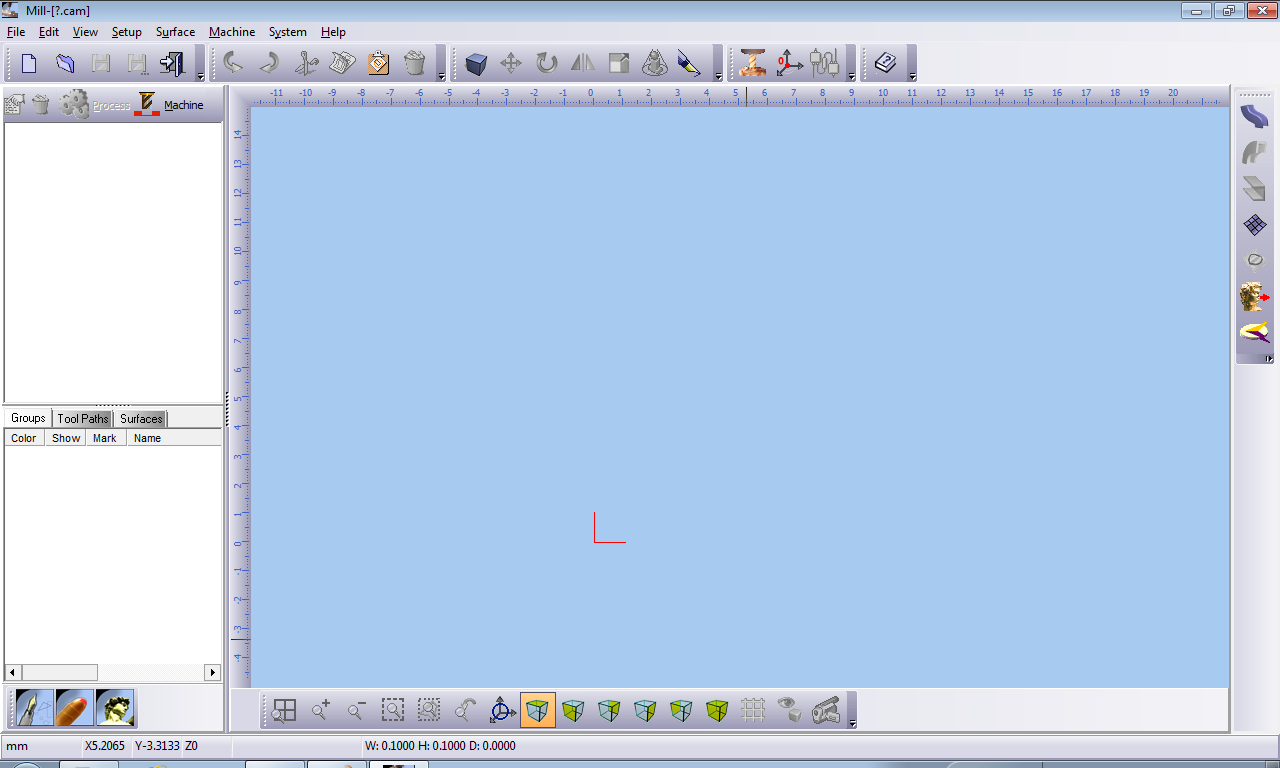1280x768 pixels.
Task: Switch to the Tool Paths tab
Action: tap(83, 418)
